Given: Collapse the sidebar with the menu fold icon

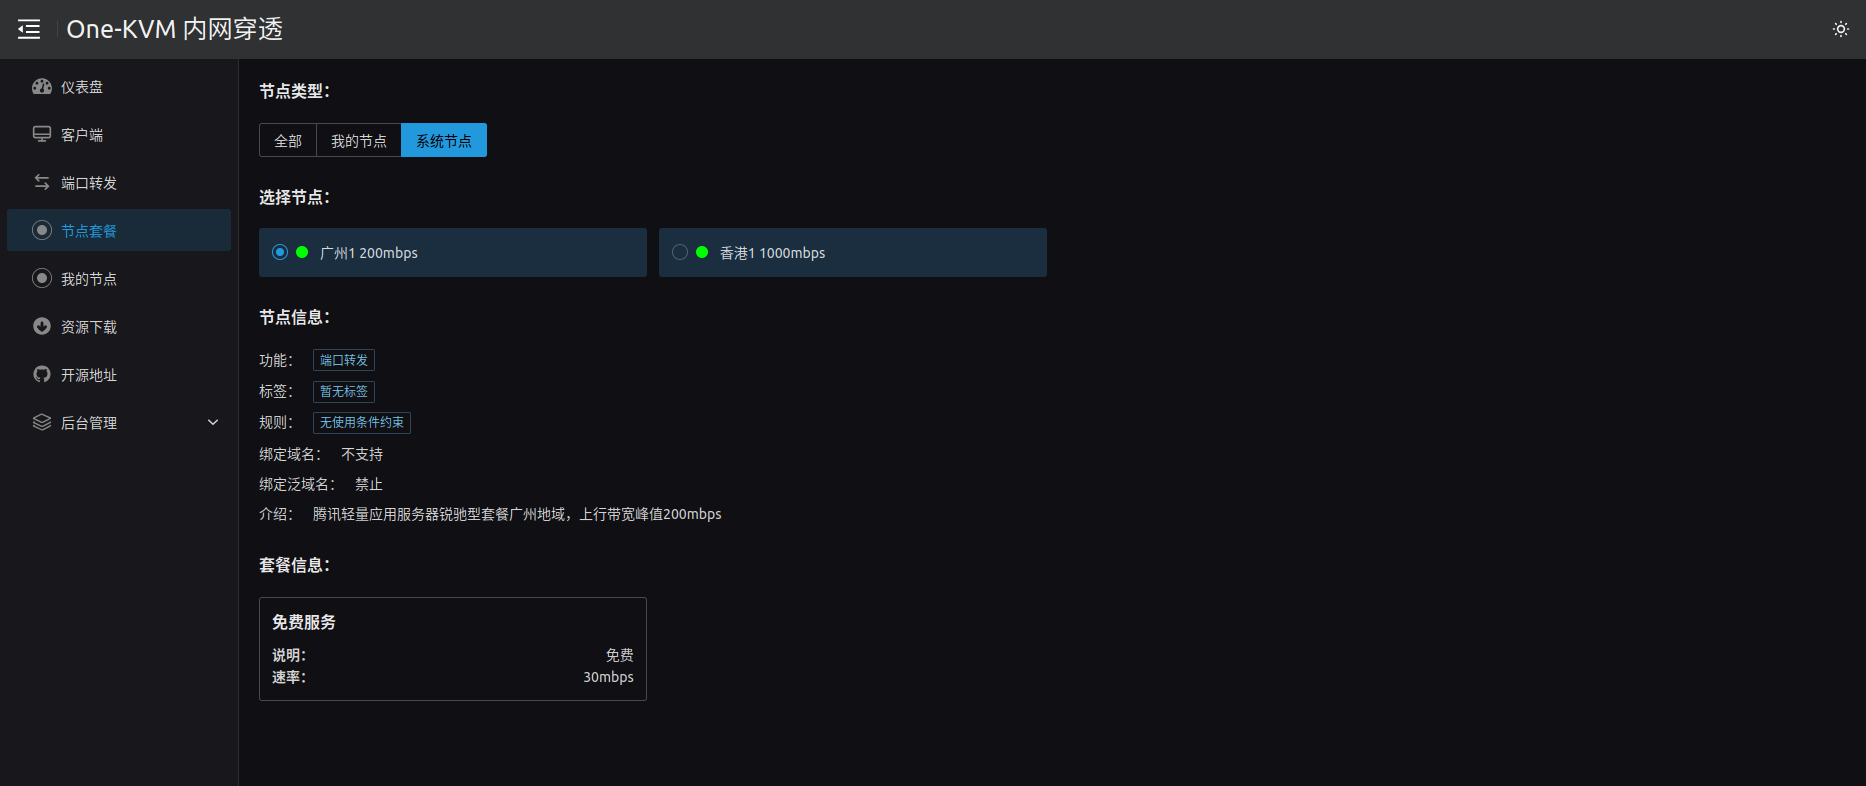Looking at the screenshot, I should coord(29,29).
